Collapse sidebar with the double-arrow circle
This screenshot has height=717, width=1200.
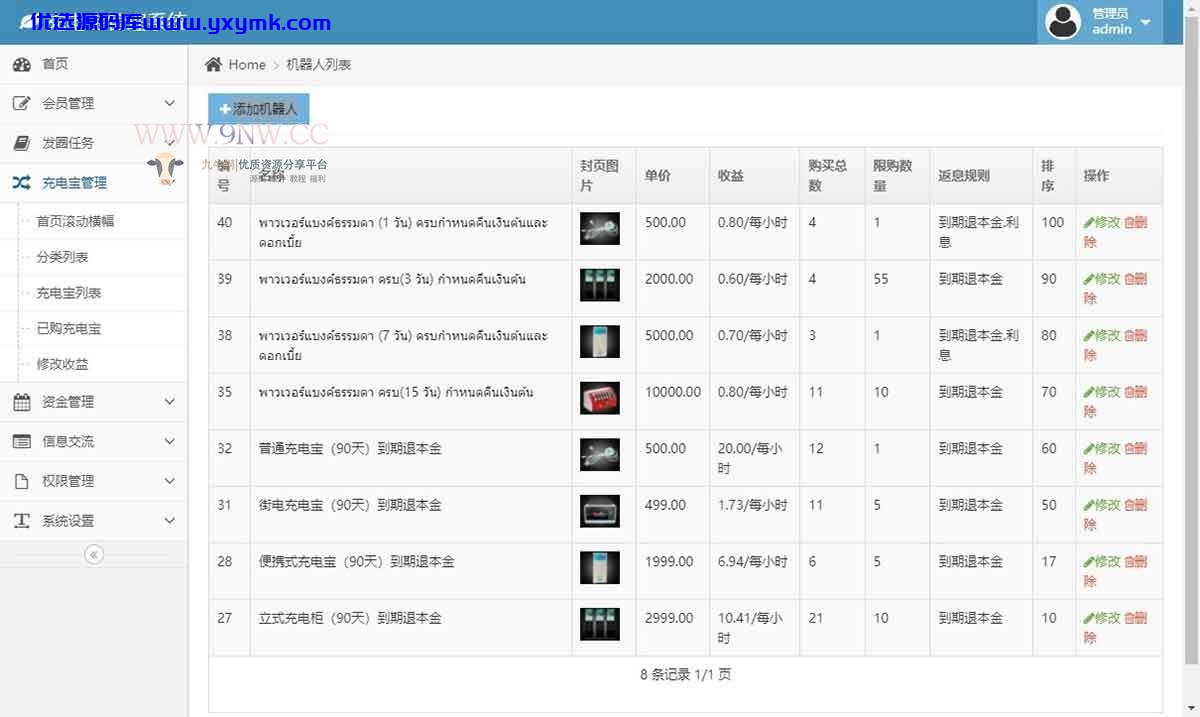point(94,554)
